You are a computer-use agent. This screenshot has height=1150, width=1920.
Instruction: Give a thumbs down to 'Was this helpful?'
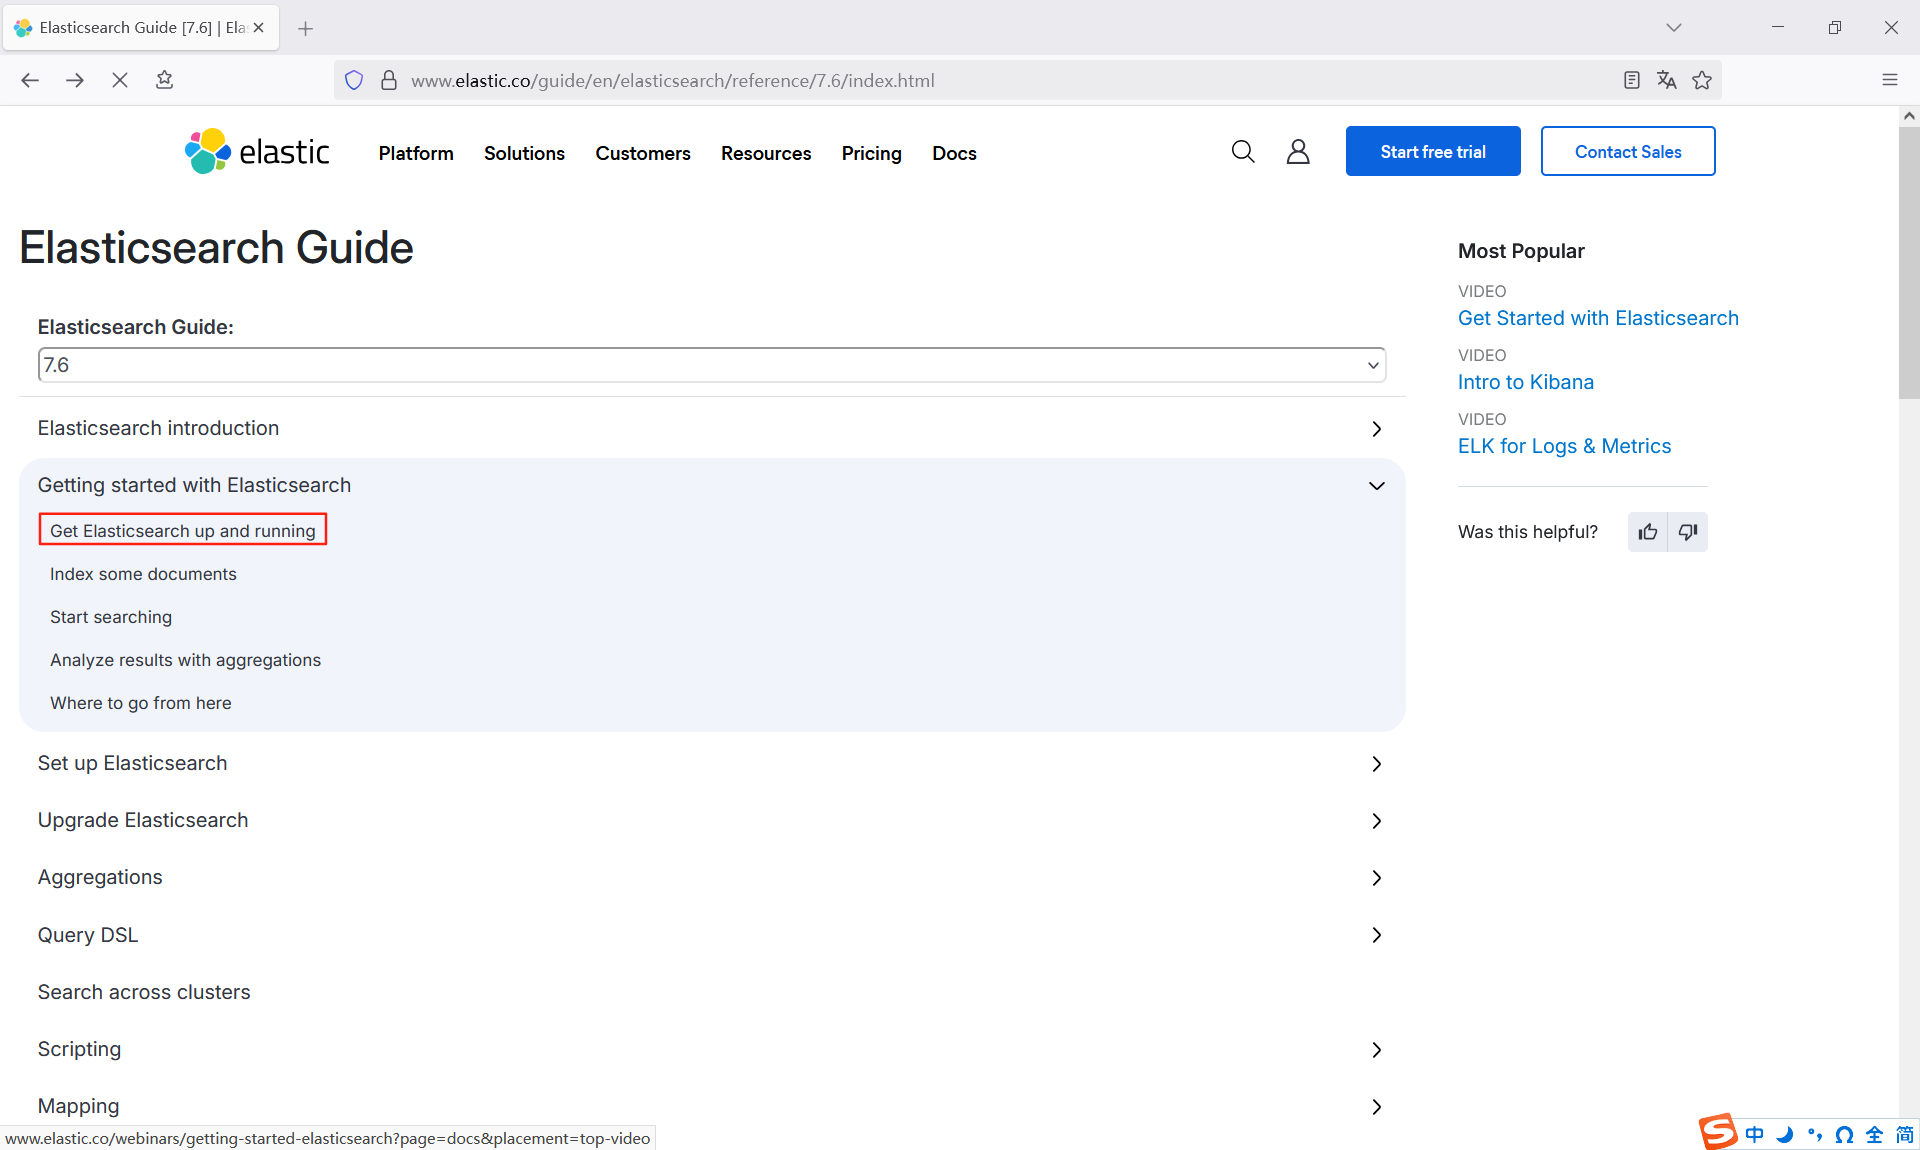click(x=1688, y=531)
